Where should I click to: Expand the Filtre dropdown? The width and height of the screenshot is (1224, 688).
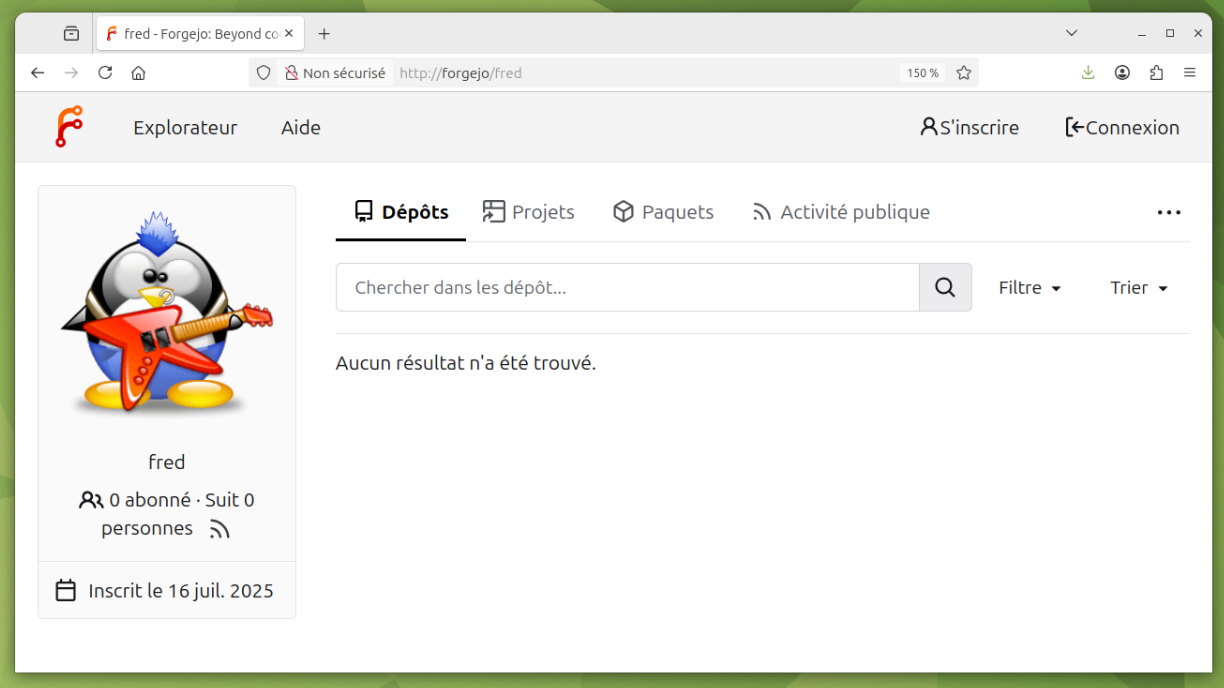click(1030, 288)
